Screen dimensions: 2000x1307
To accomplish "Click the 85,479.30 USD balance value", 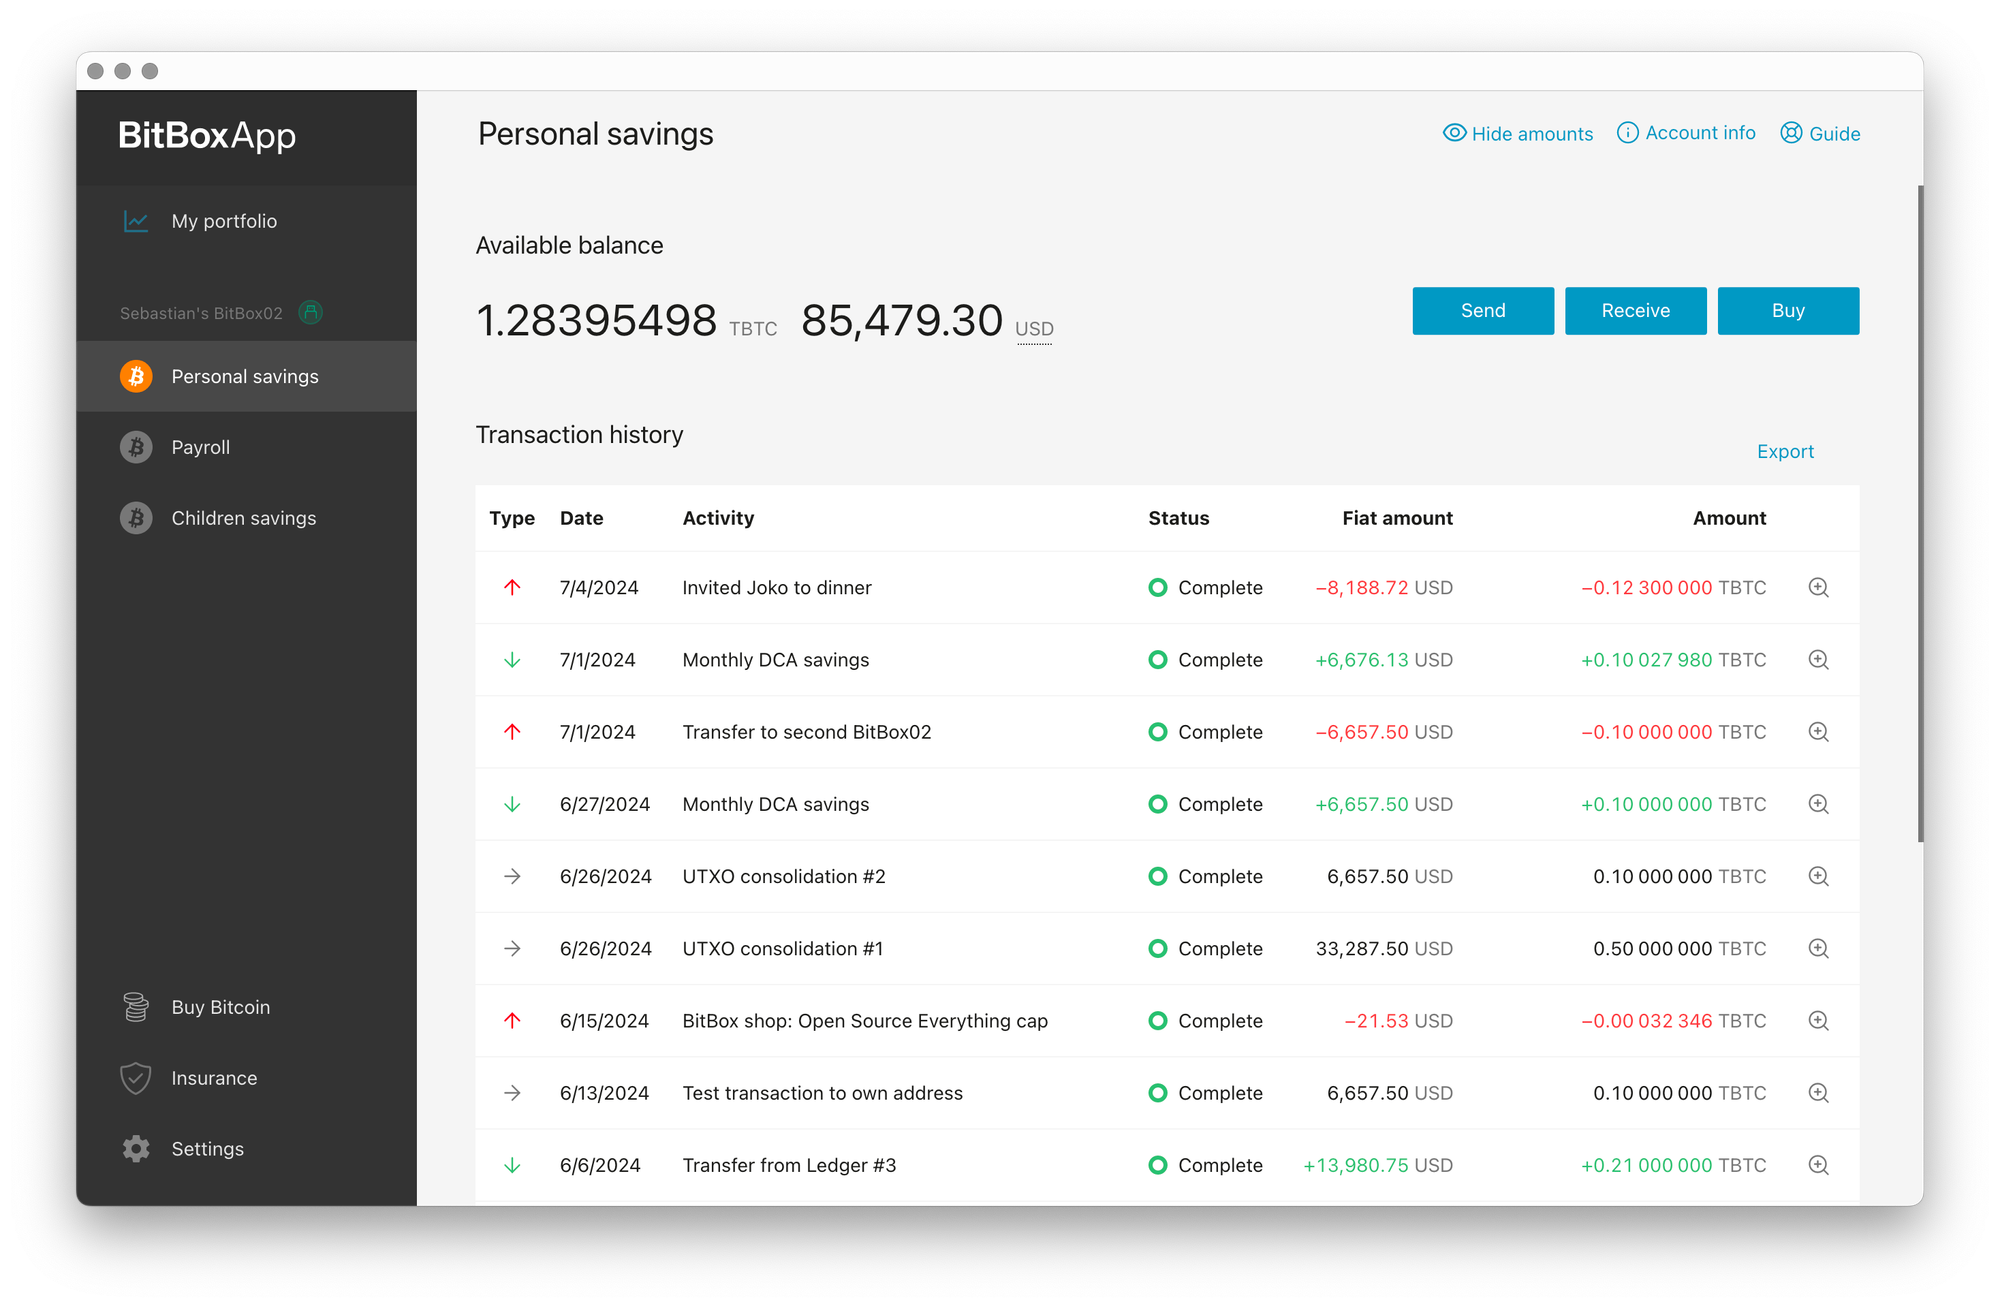I will [927, 321].
